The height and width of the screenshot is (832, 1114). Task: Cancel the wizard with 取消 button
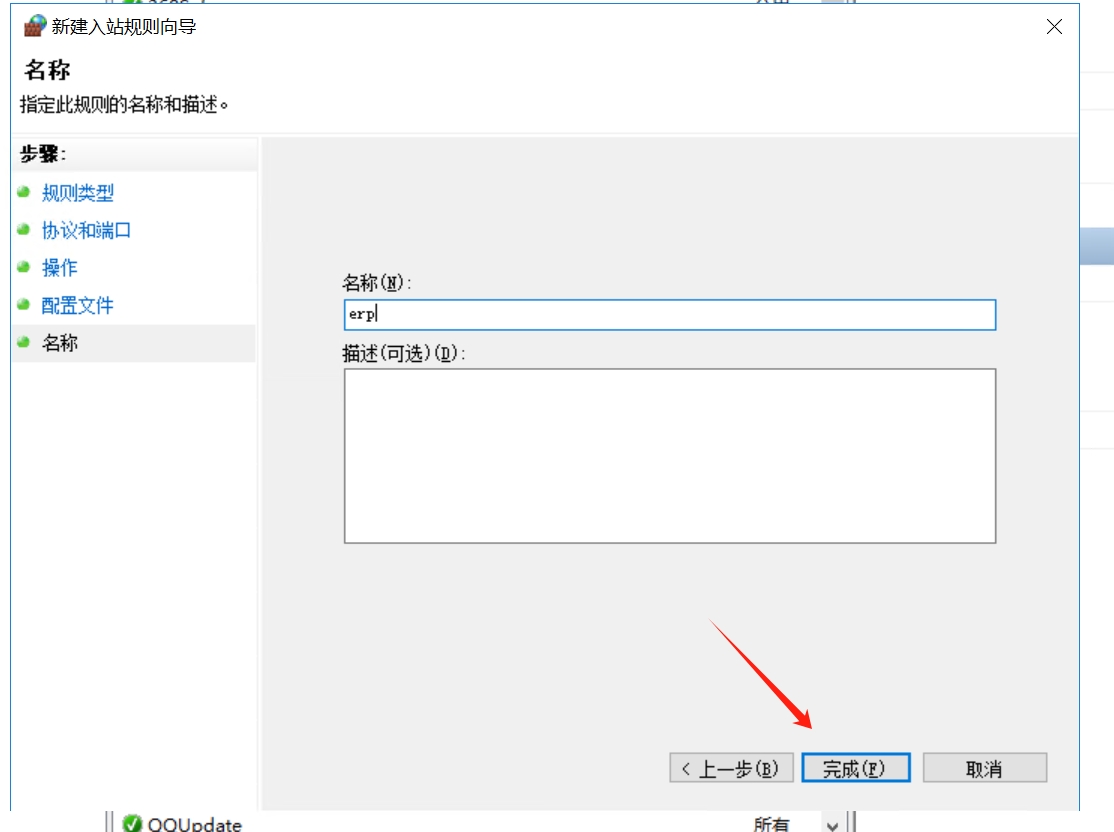984,768
